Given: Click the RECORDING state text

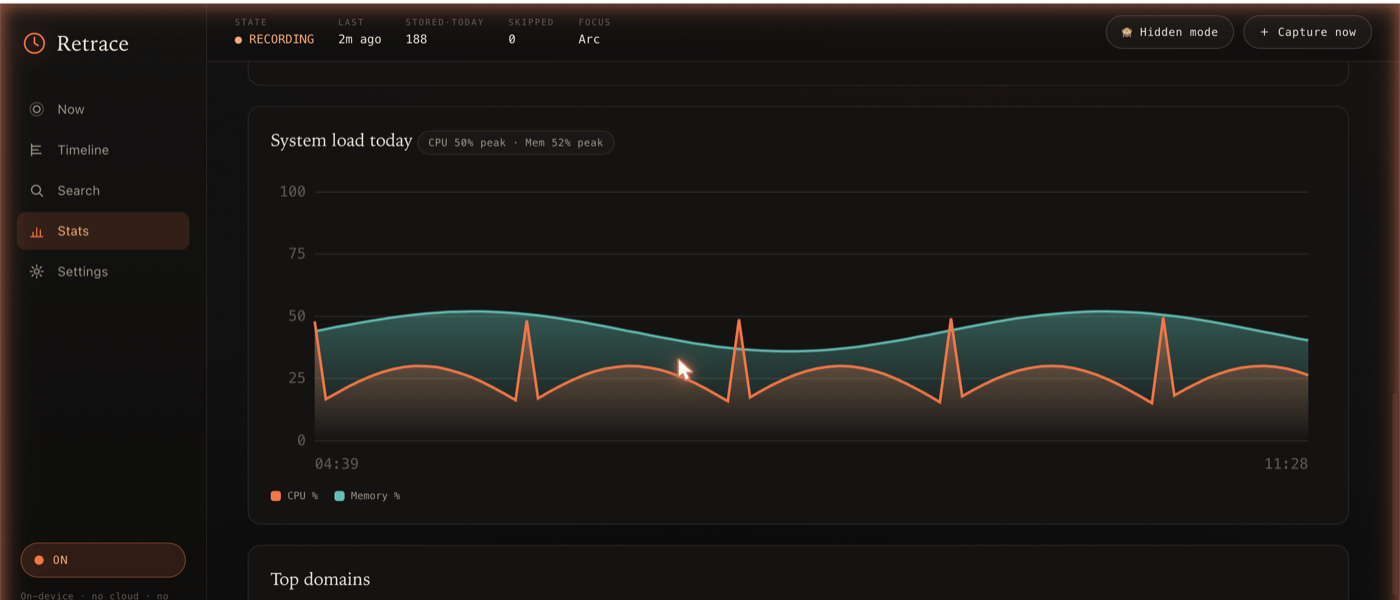Looking at the screenshot, I should point(281,40).
